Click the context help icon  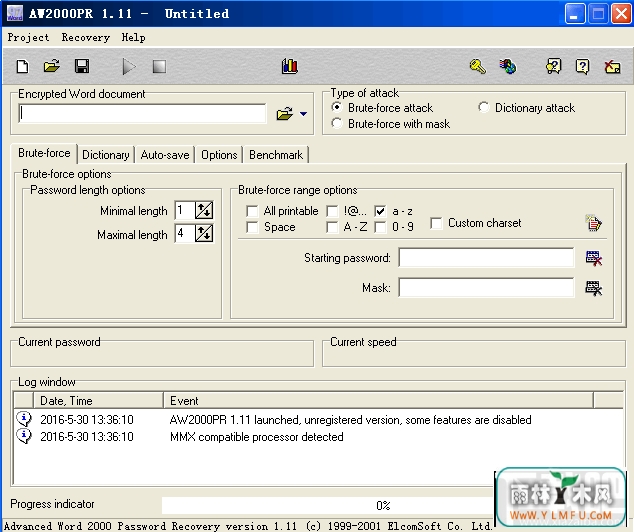tap(553, 66)
